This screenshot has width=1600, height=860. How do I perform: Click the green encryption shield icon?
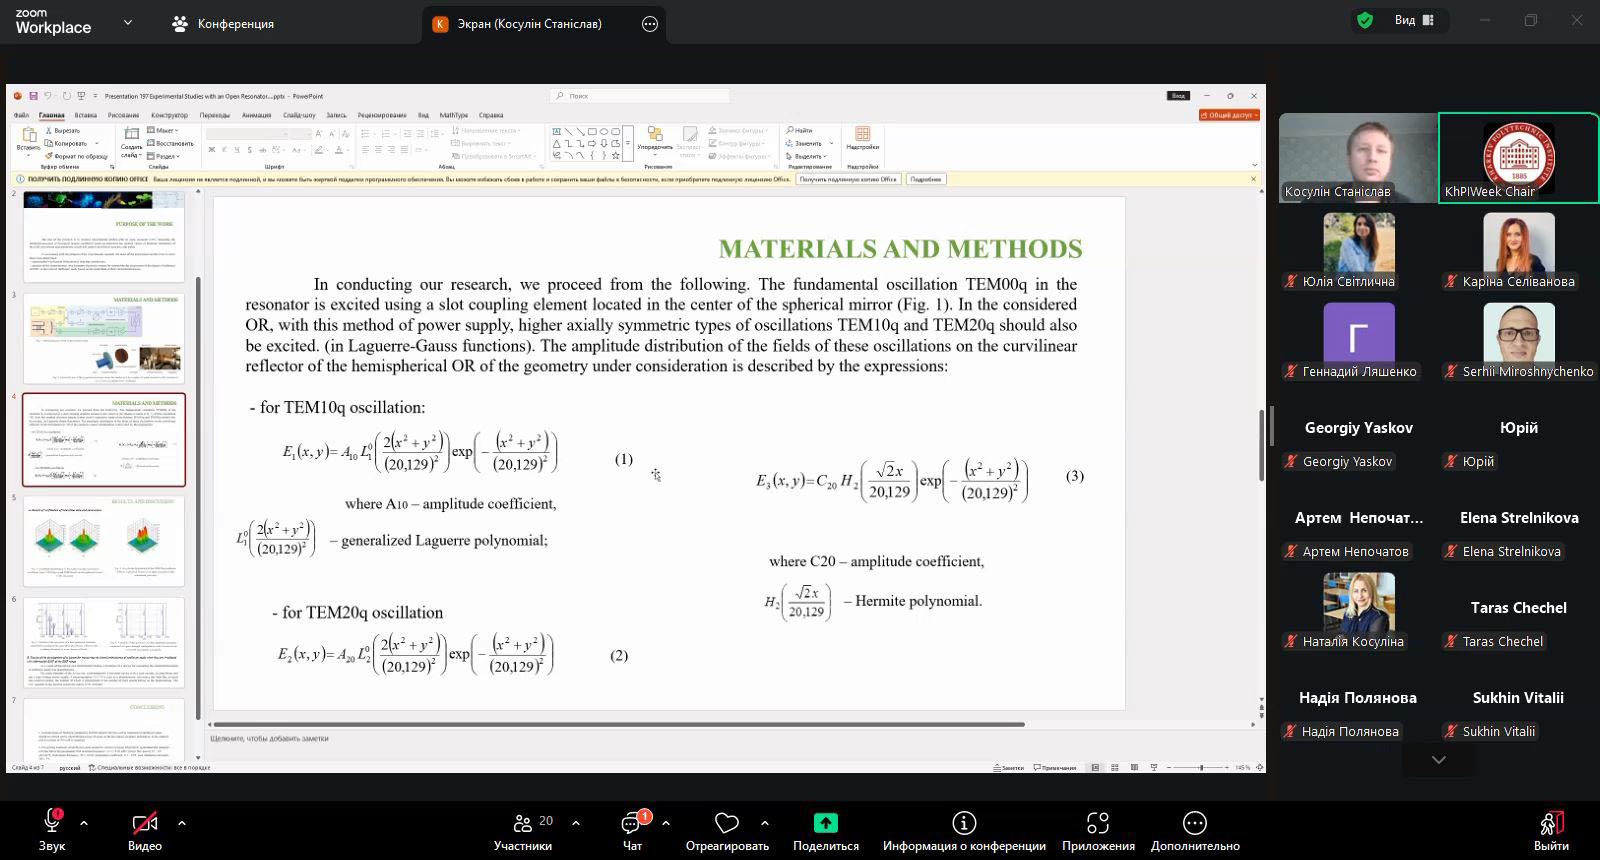click(x=1364, y=20)
